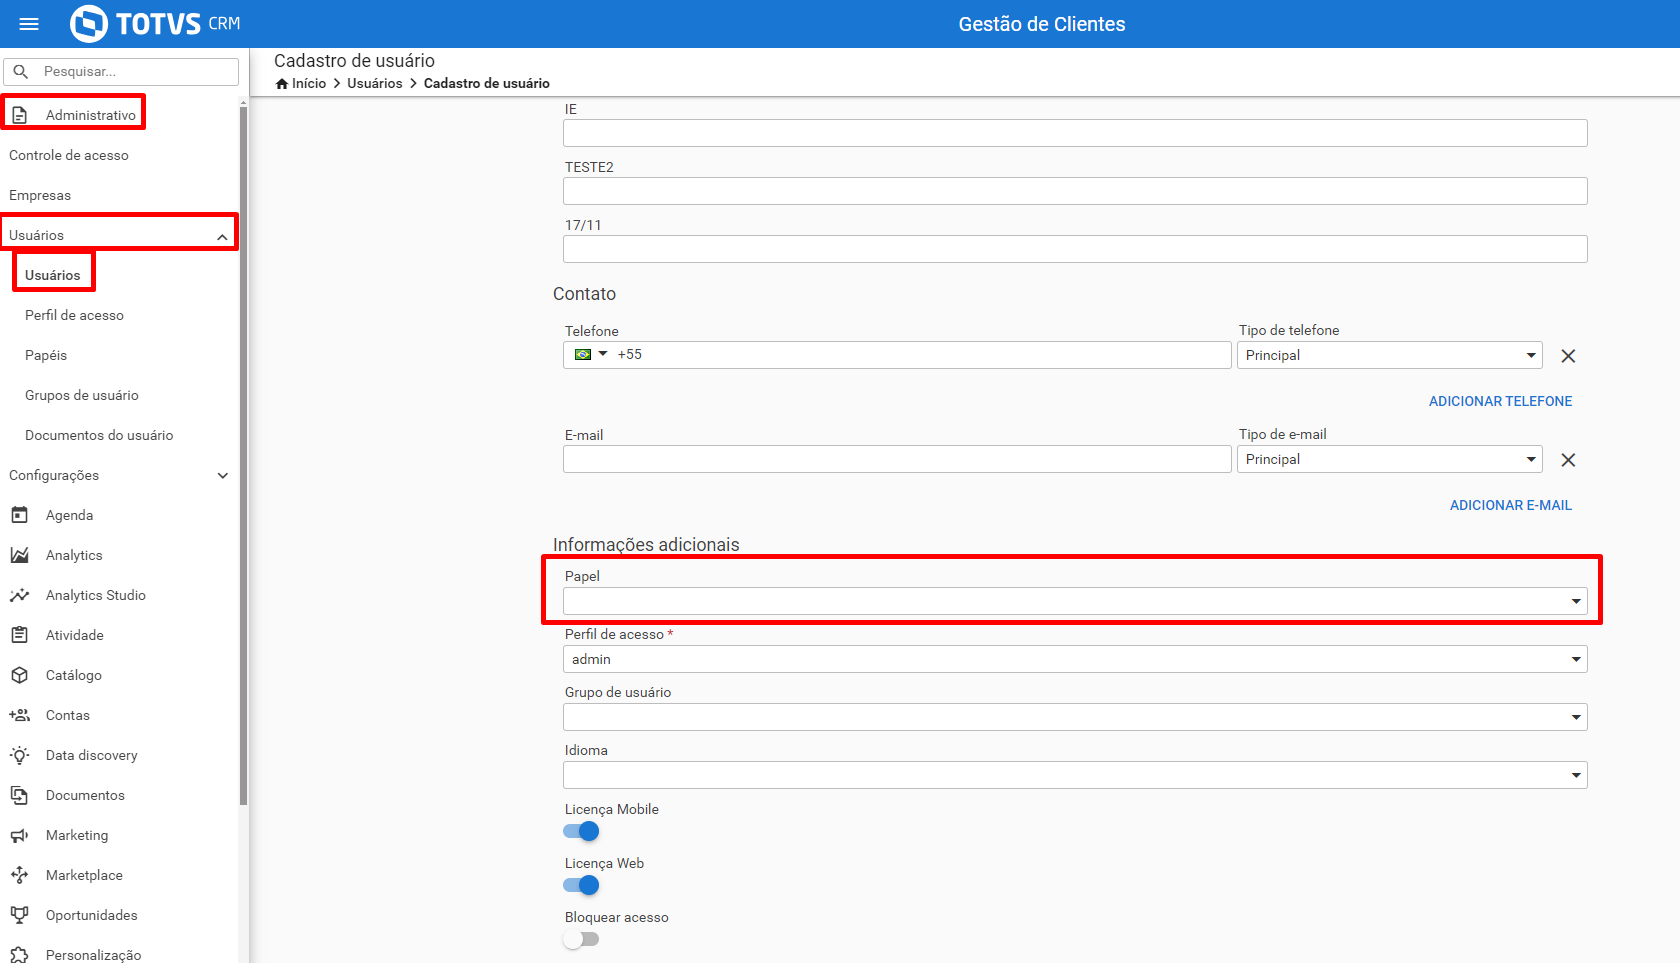Open the Idioma dropdown
The height and width of the screenshot is (963, 1680).
(x=1075, y=775)
